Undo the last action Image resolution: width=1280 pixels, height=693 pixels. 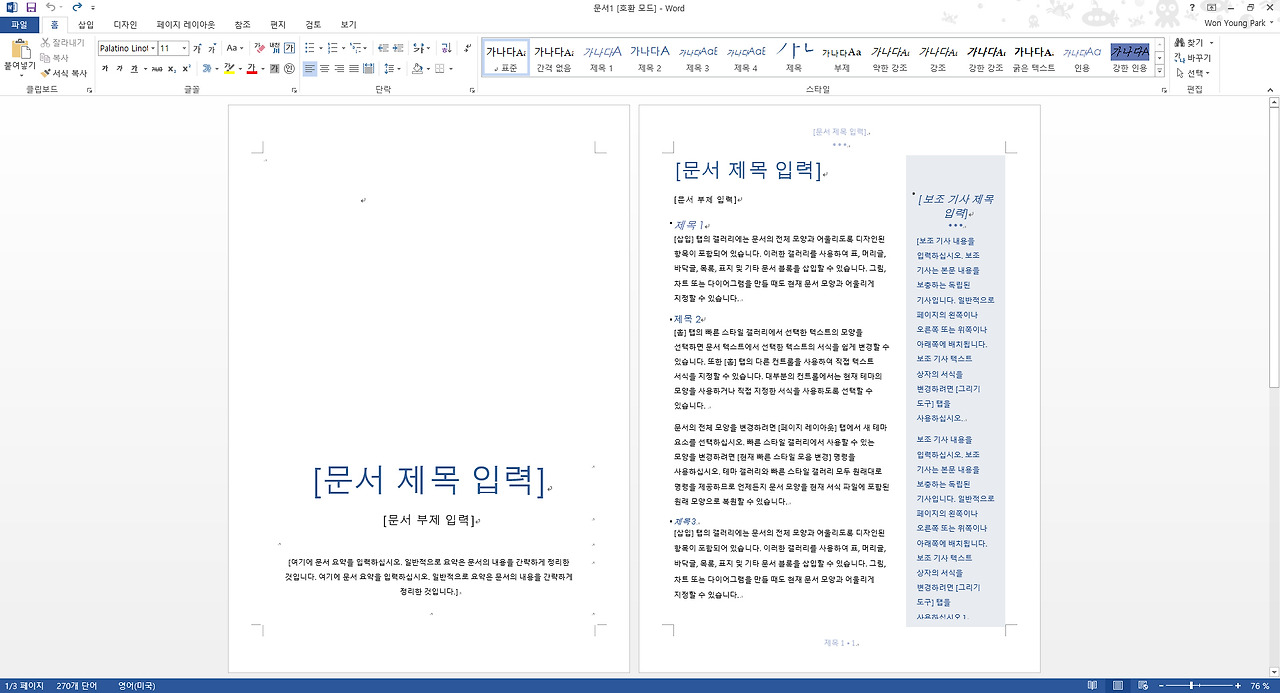(50, 7)
